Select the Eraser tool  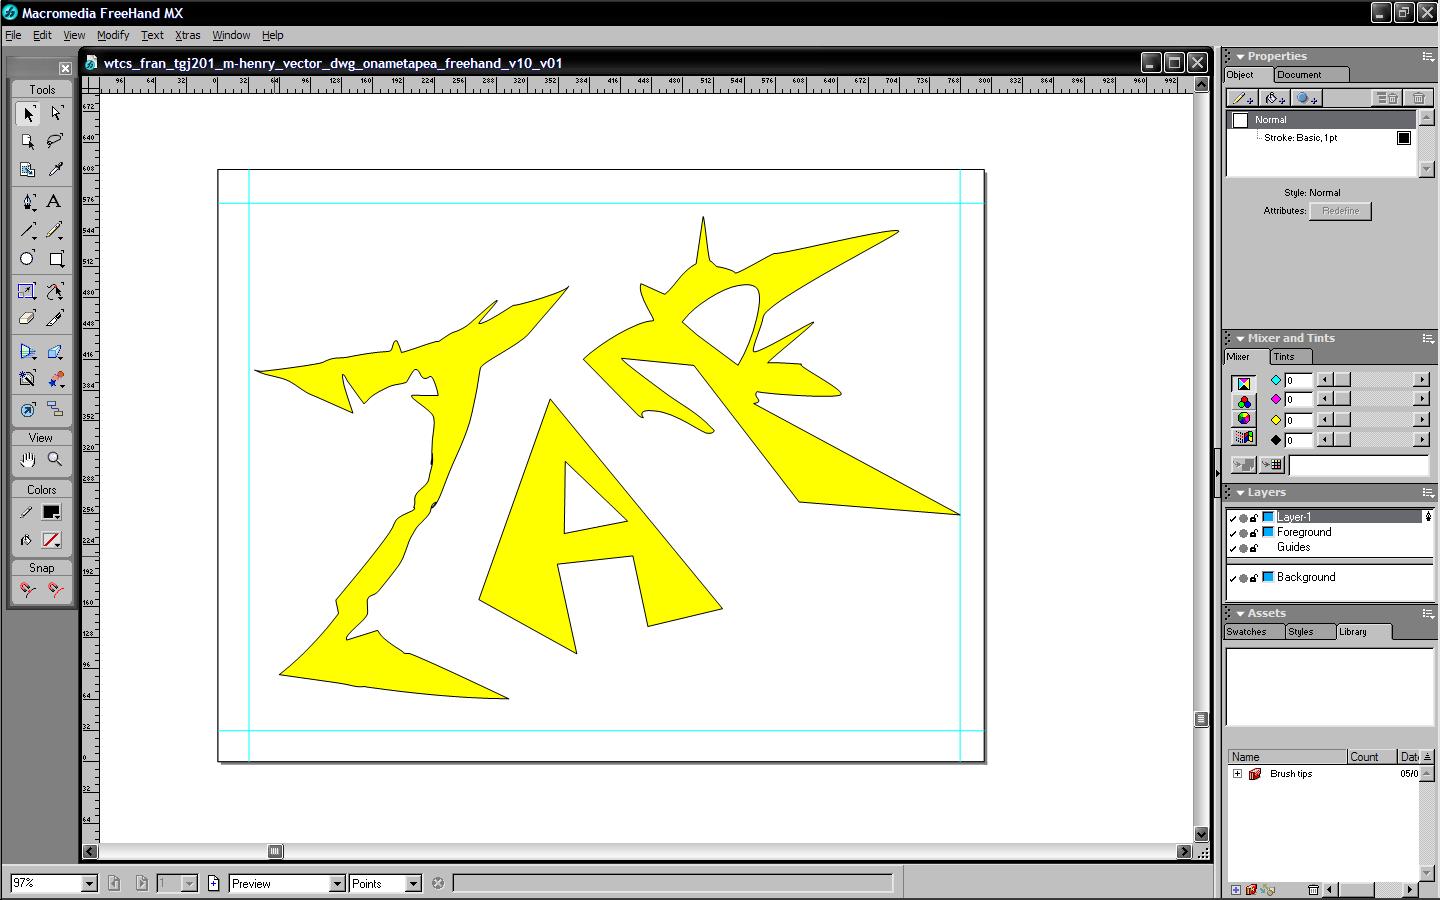point(27,318)
